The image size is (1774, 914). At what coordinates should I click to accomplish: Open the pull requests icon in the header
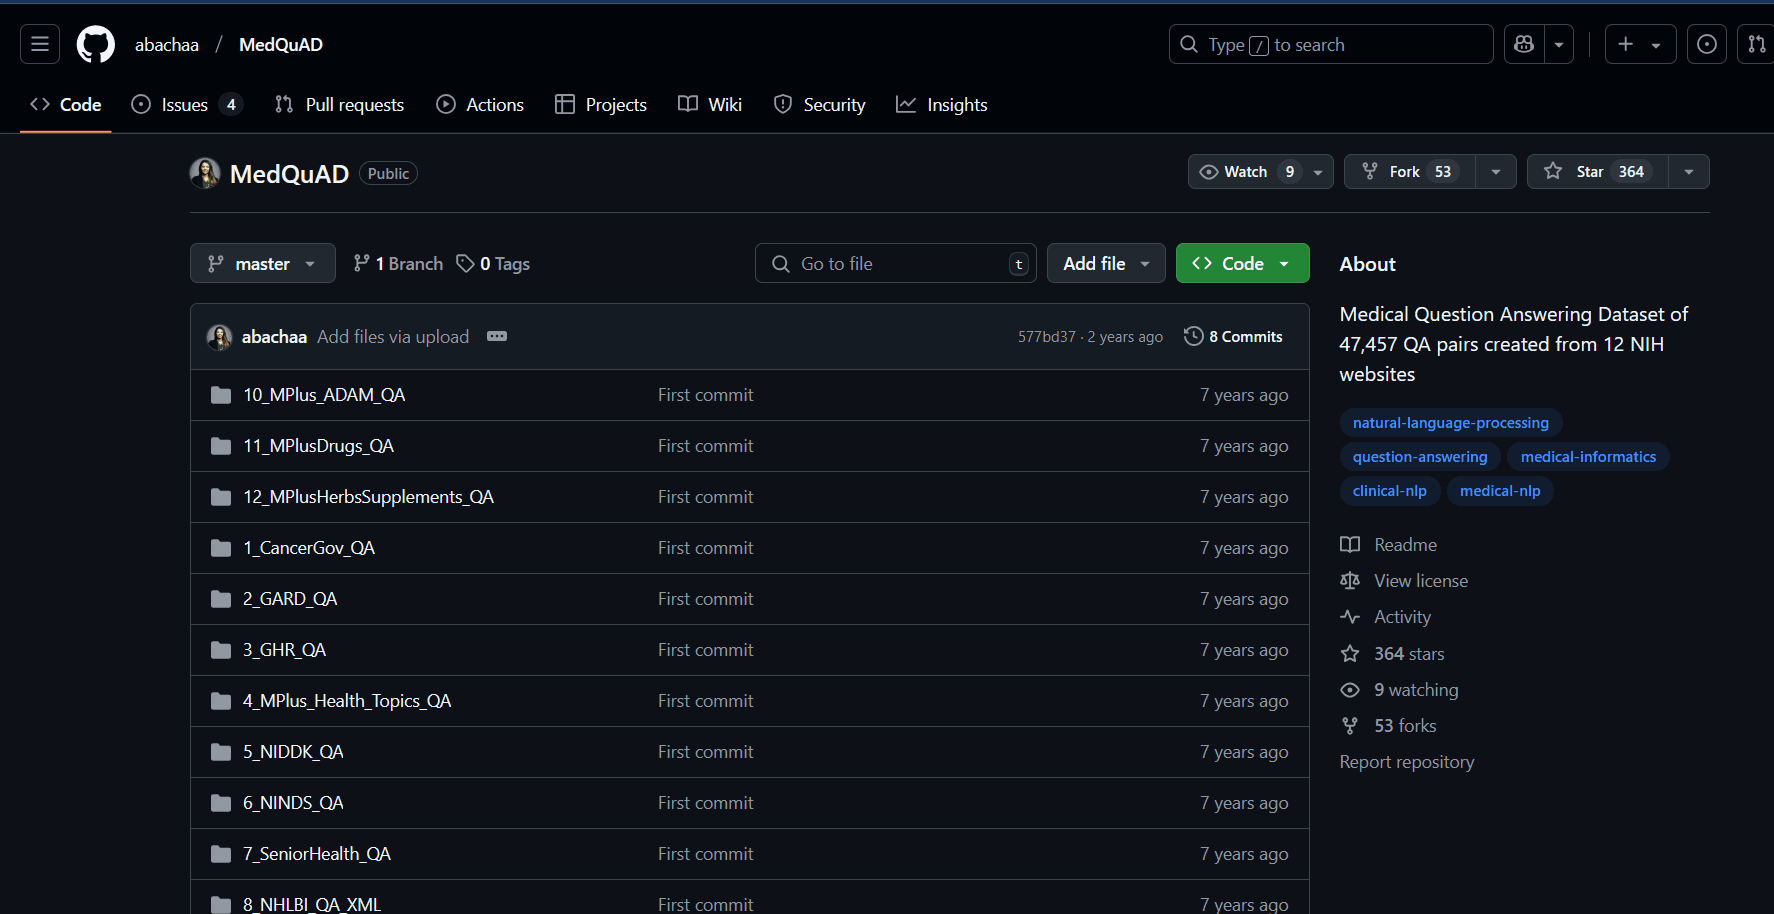click(x=1756, y=44)
